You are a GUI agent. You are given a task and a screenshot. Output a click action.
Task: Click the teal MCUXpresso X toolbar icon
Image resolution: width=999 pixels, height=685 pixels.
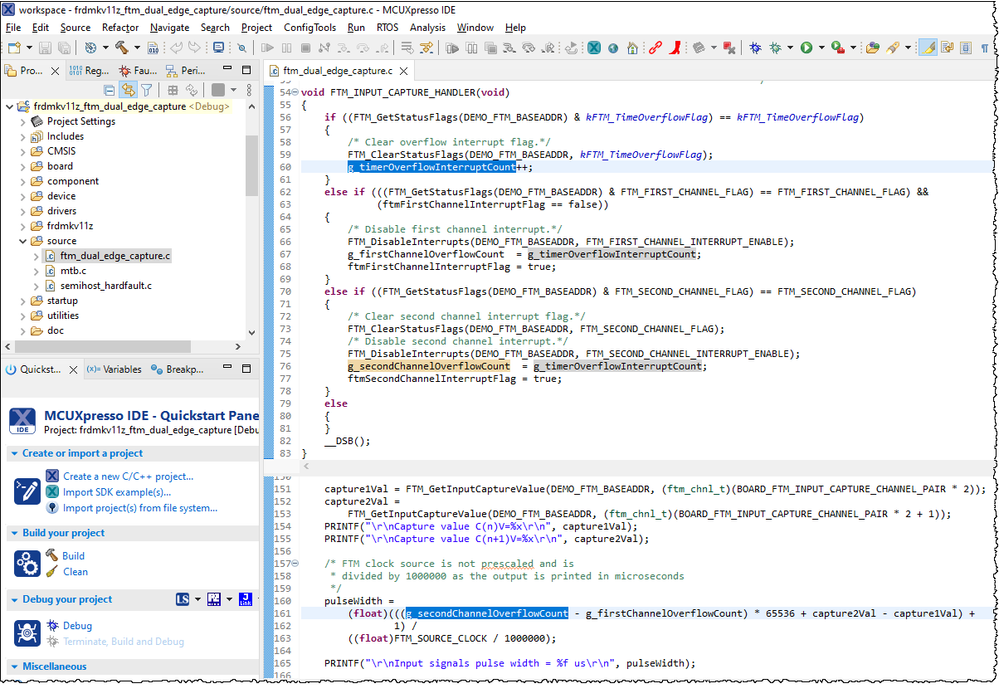[594, 48]
